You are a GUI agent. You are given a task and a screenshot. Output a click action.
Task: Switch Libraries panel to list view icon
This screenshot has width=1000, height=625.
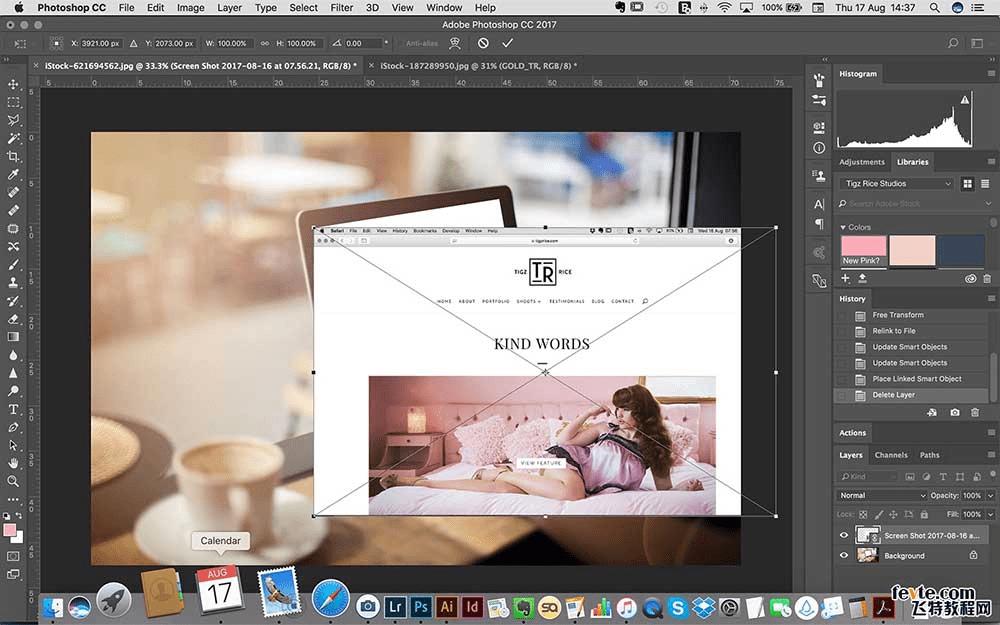coord(987,184)
